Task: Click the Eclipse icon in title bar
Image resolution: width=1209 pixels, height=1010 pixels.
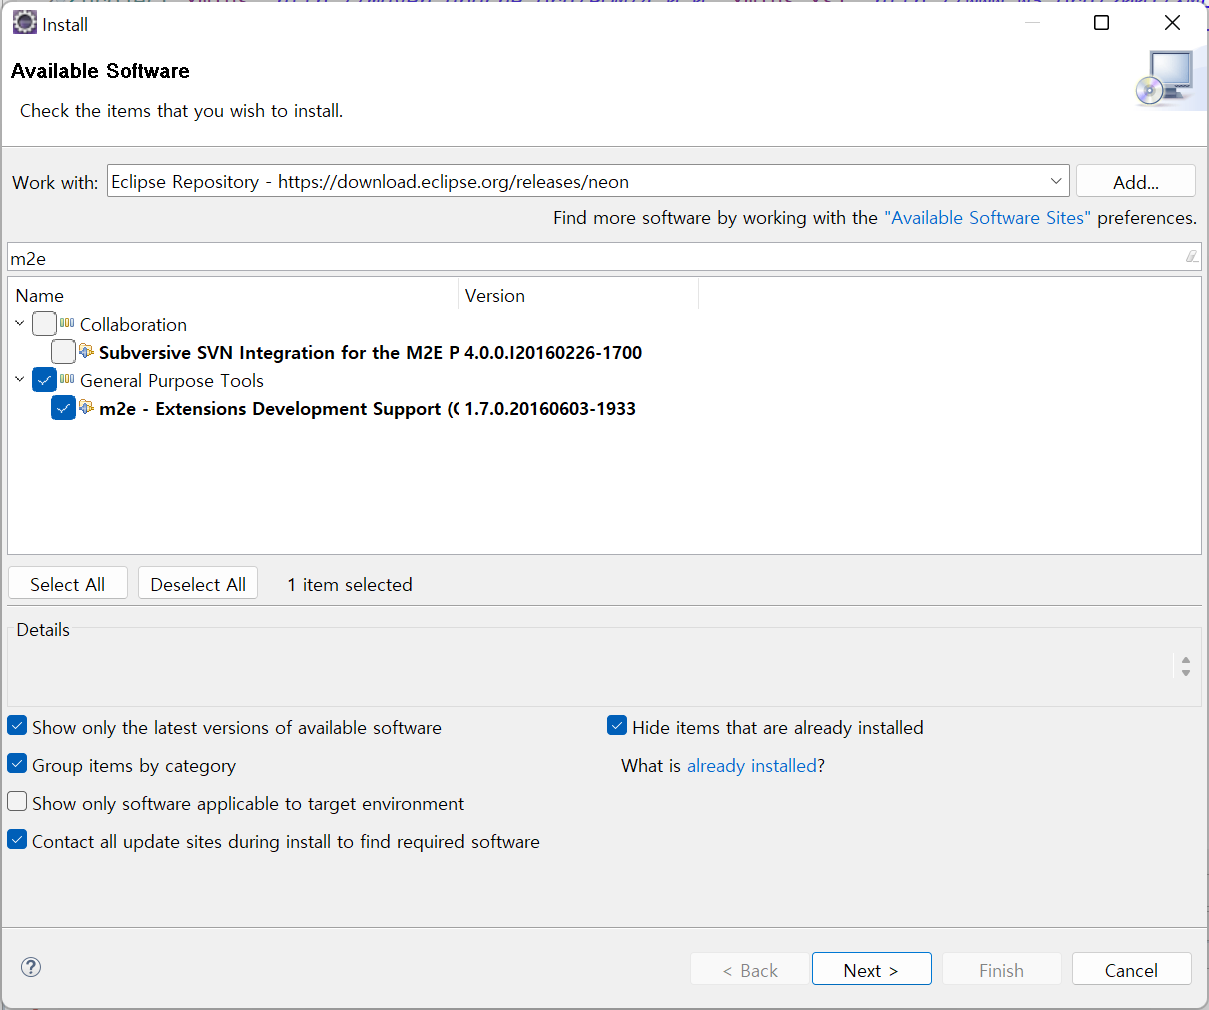Action: click(x=24, y=23)
